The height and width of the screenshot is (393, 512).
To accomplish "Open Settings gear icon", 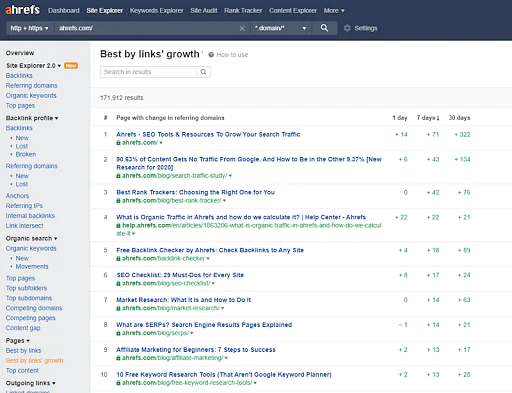I will (347, 28).
